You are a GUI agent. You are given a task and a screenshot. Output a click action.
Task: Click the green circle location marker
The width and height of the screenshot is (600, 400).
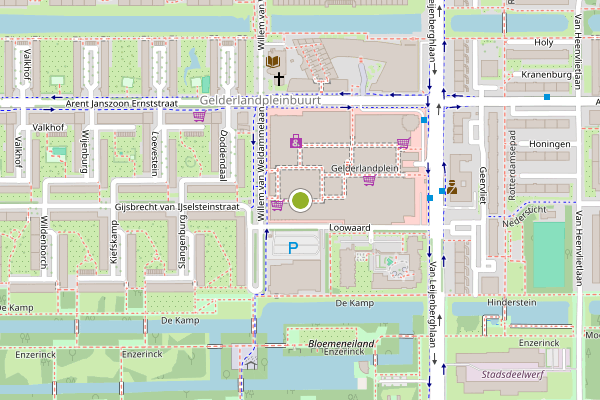(x=300, y=200)
